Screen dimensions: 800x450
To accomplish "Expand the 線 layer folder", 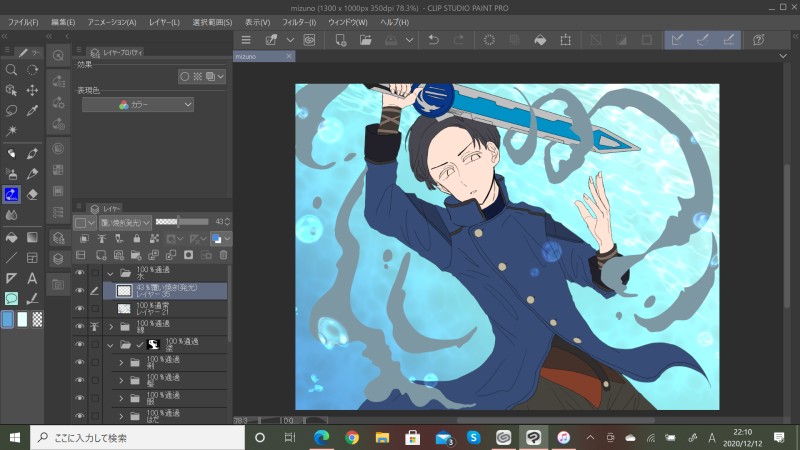I will (x=111, y=327).
